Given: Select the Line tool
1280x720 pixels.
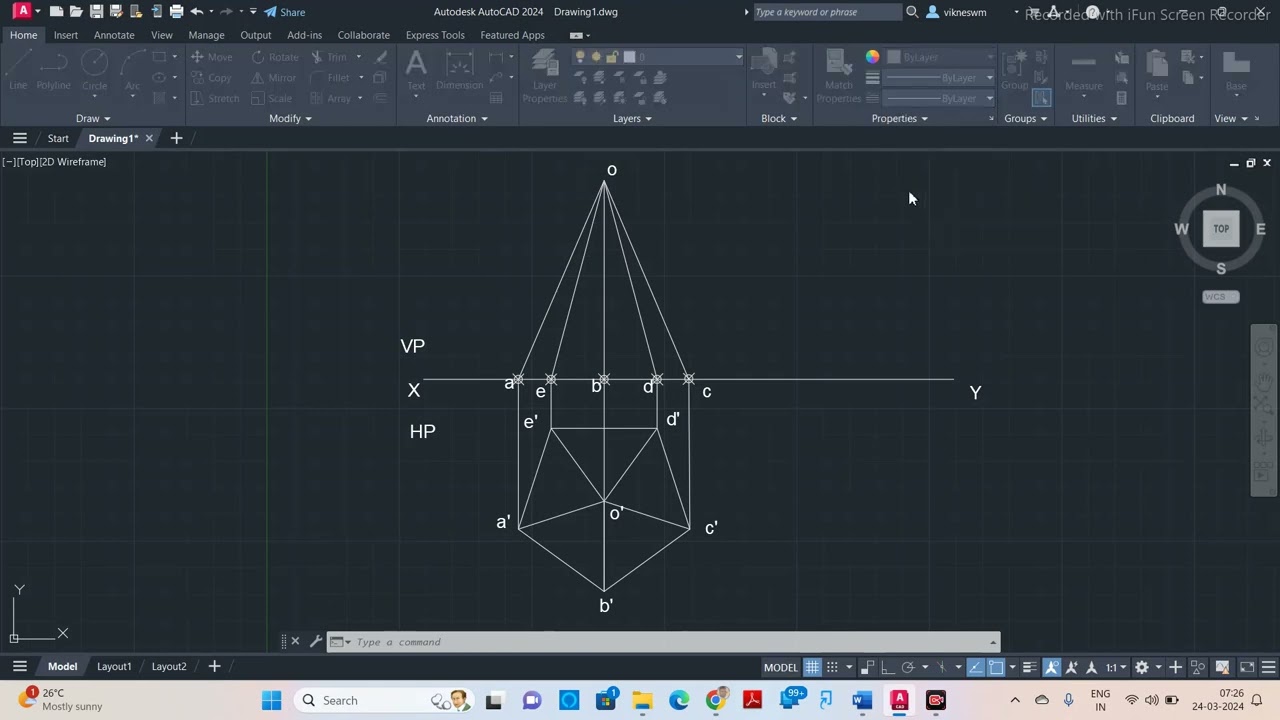Looking at the screenshot, I should coord(18,71).
